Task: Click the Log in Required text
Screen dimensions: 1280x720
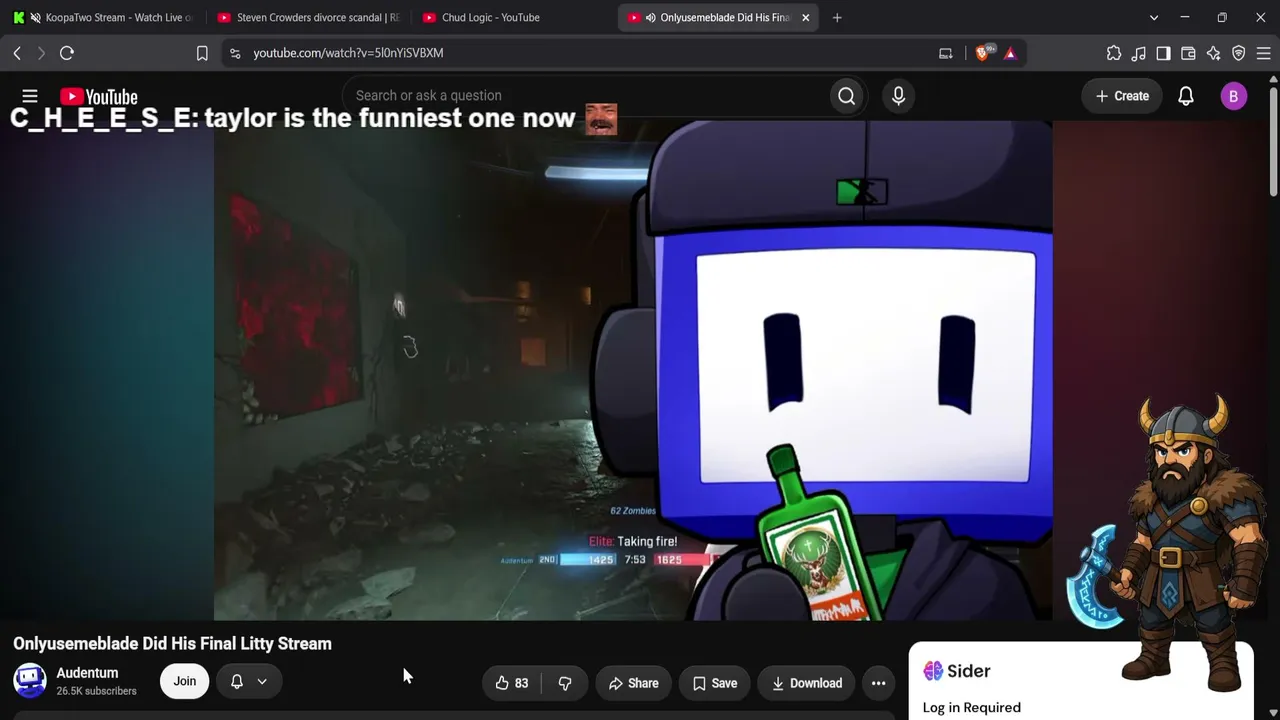Action: click(x=972, y=707)
